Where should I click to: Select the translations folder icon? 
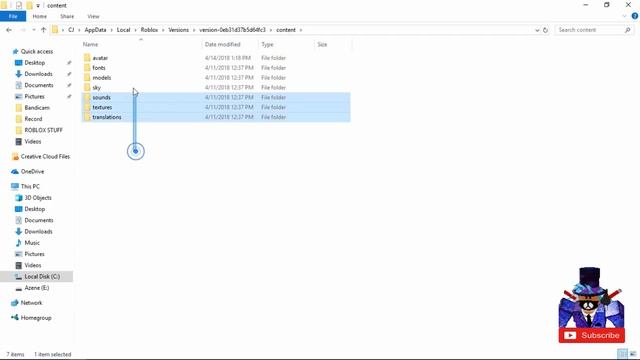[x=87, y=117]
